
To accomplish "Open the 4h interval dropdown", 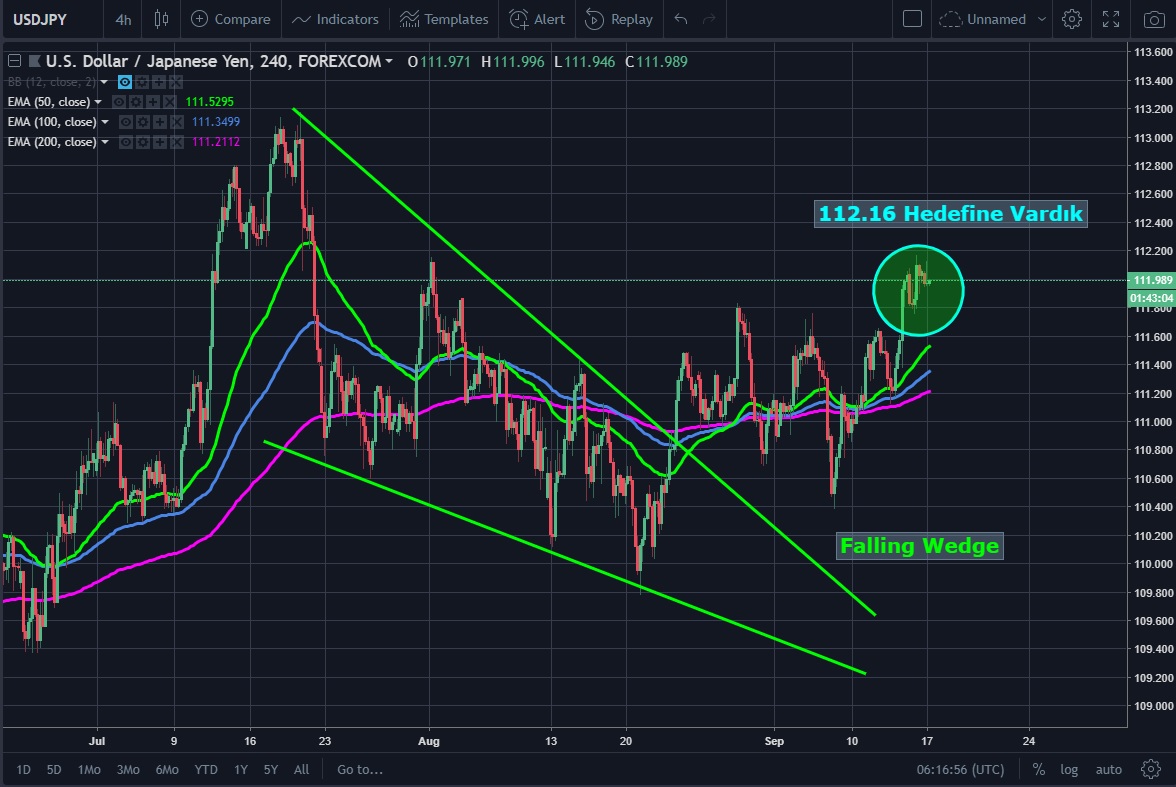I will point(123,19).
